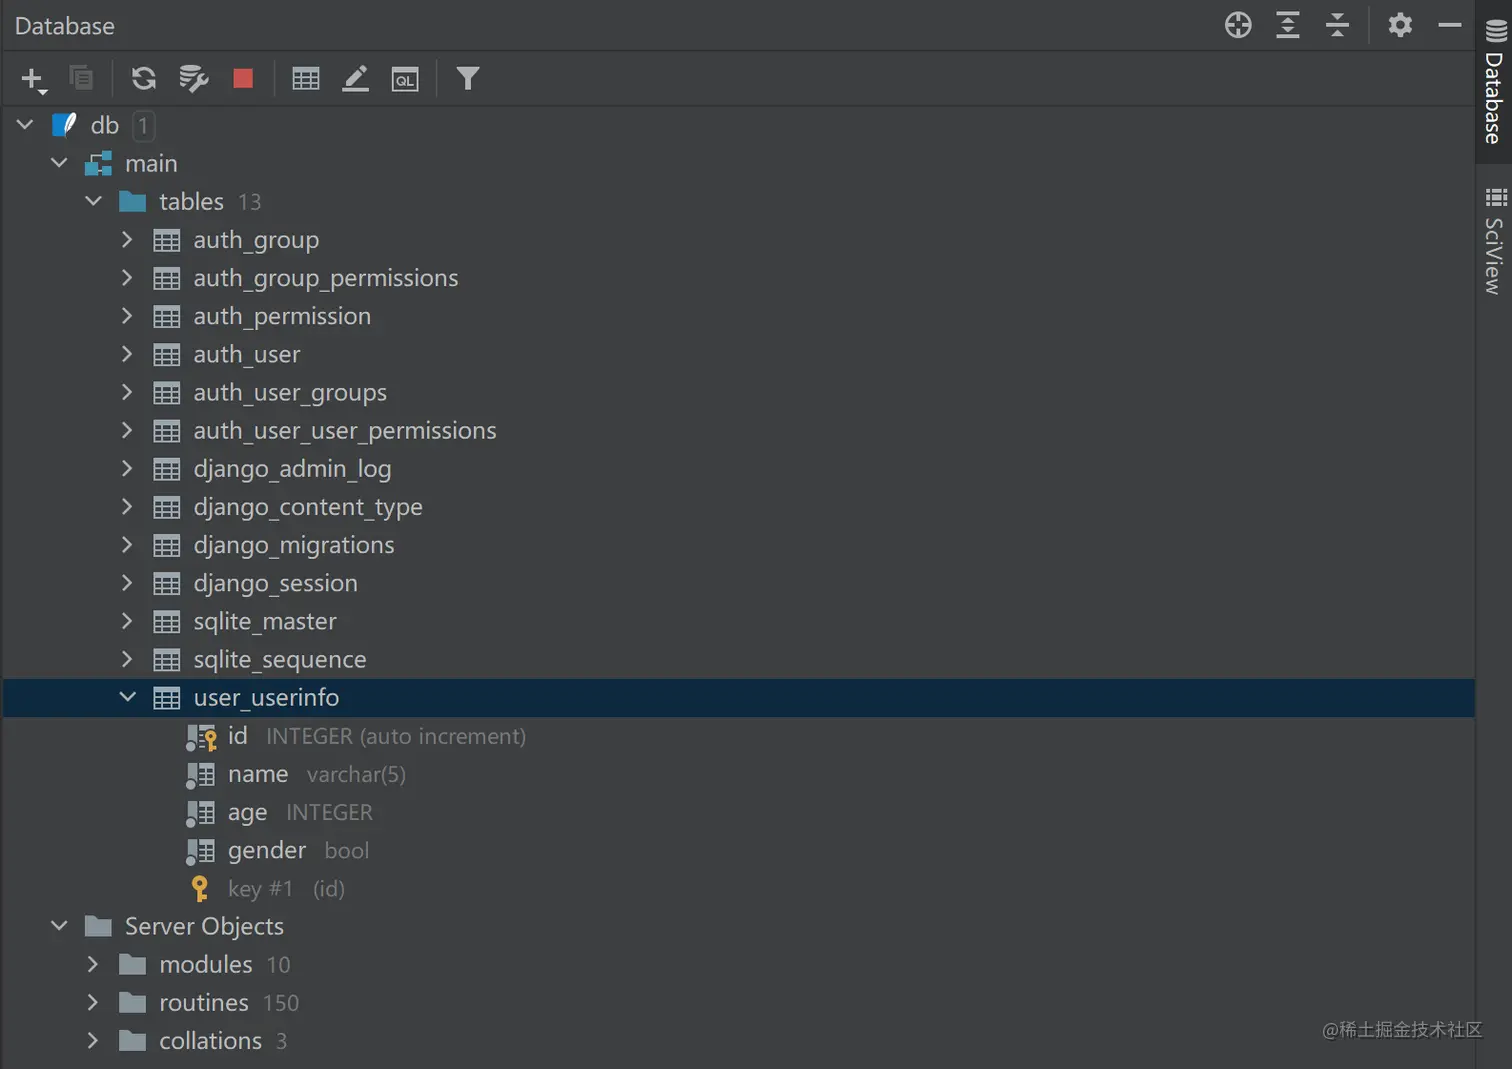The height and width of the screenshot is (1069, 1512).
Task: Click the Collapse All icon in header
Action: tap(1337, 25)
